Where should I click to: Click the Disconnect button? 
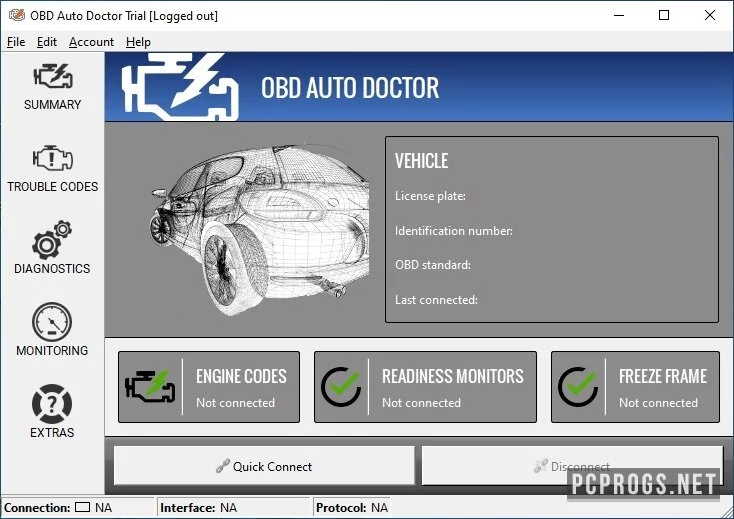tap(573, 466)
